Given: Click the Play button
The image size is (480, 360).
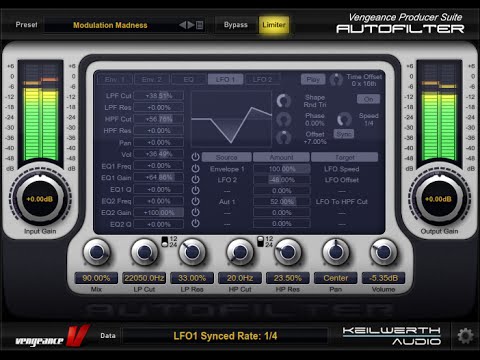Looking at the screenshot, I should [313, 79].
